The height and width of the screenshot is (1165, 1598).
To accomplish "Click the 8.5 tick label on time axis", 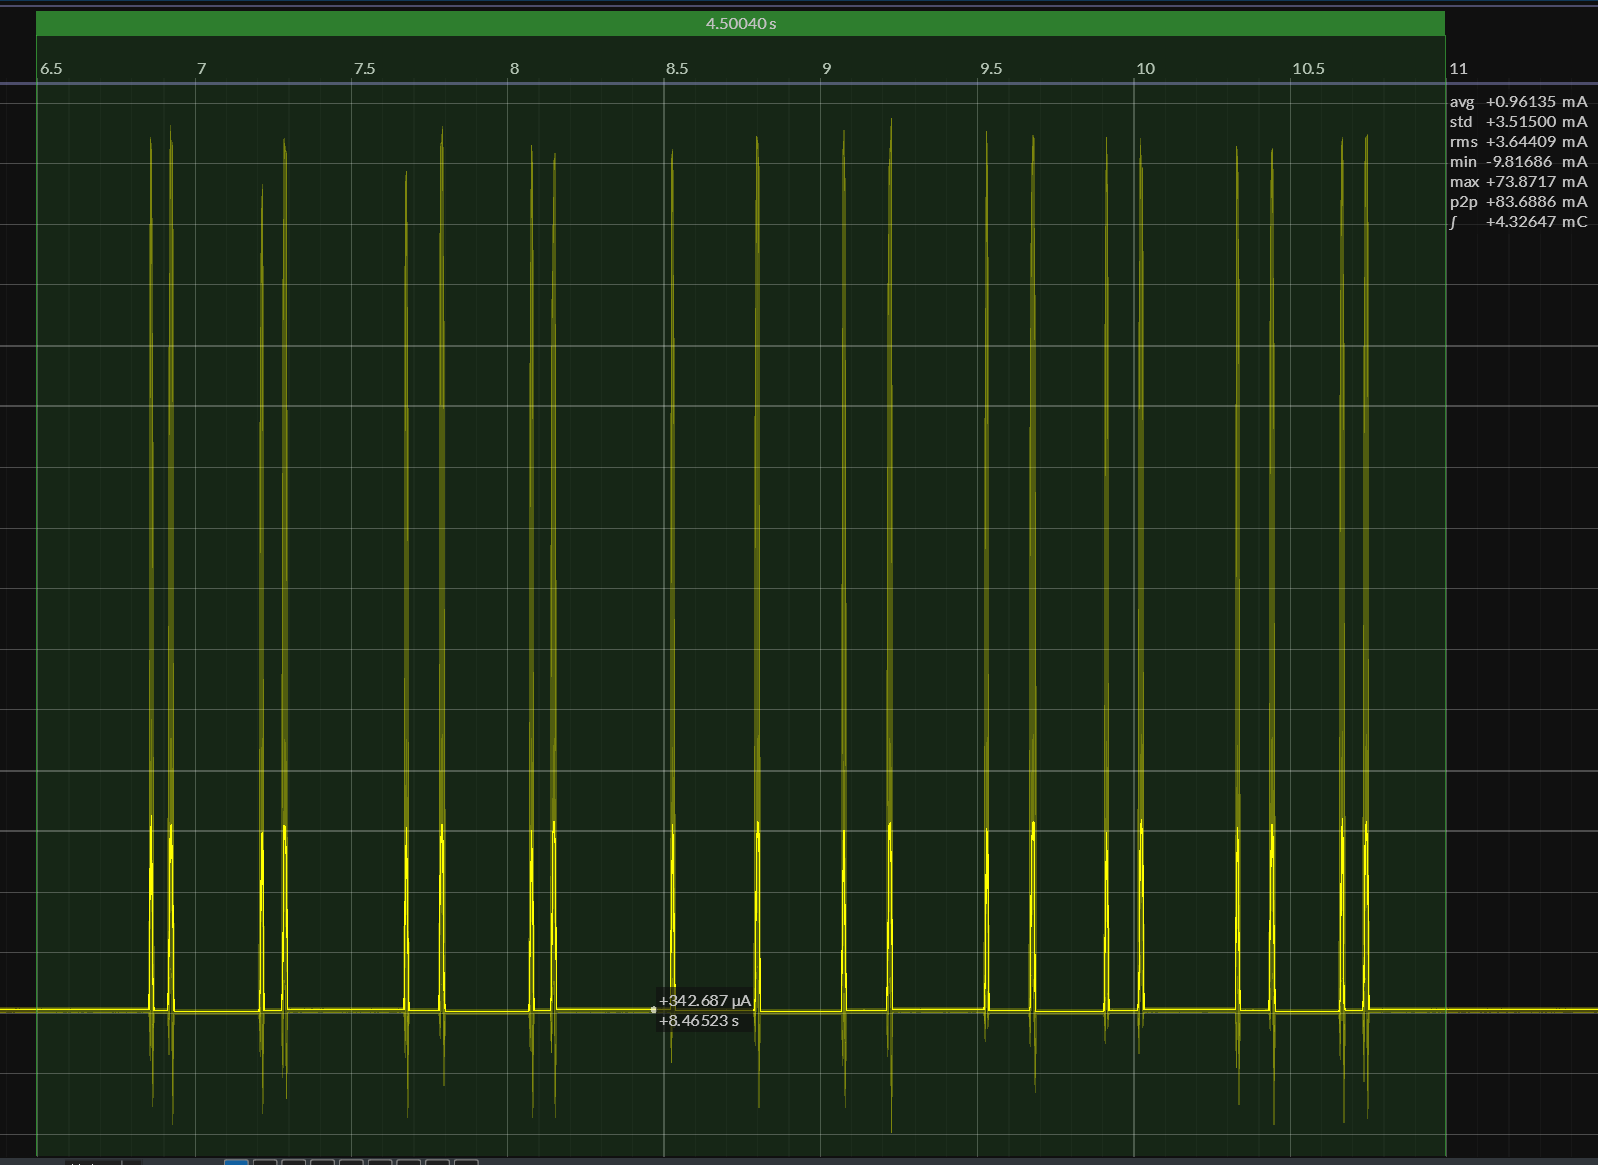I will pyautogui.click(x=677, y=69).
